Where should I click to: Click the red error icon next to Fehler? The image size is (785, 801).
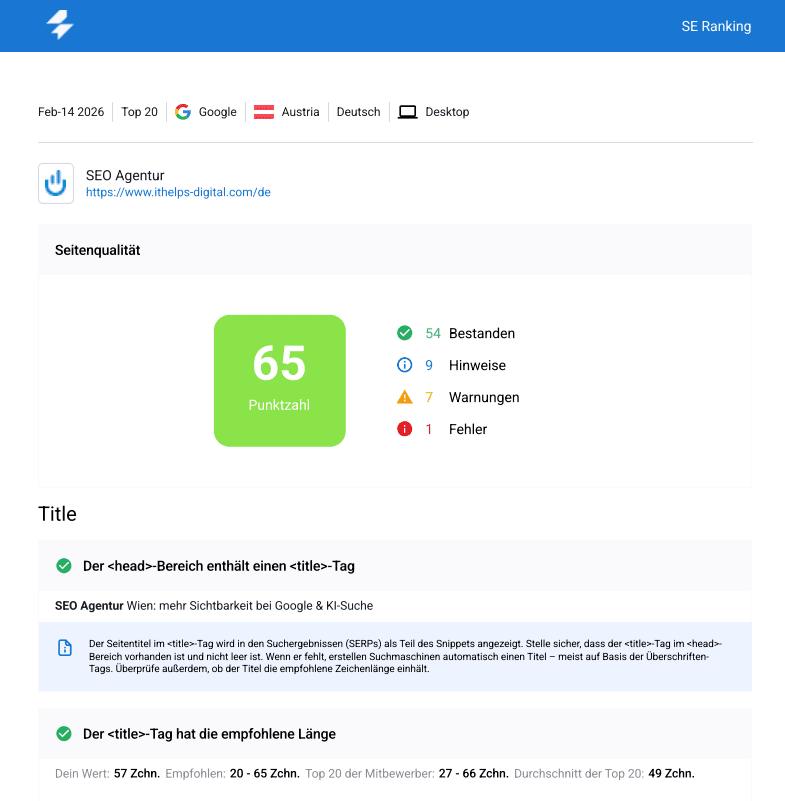tap(405, 429)
